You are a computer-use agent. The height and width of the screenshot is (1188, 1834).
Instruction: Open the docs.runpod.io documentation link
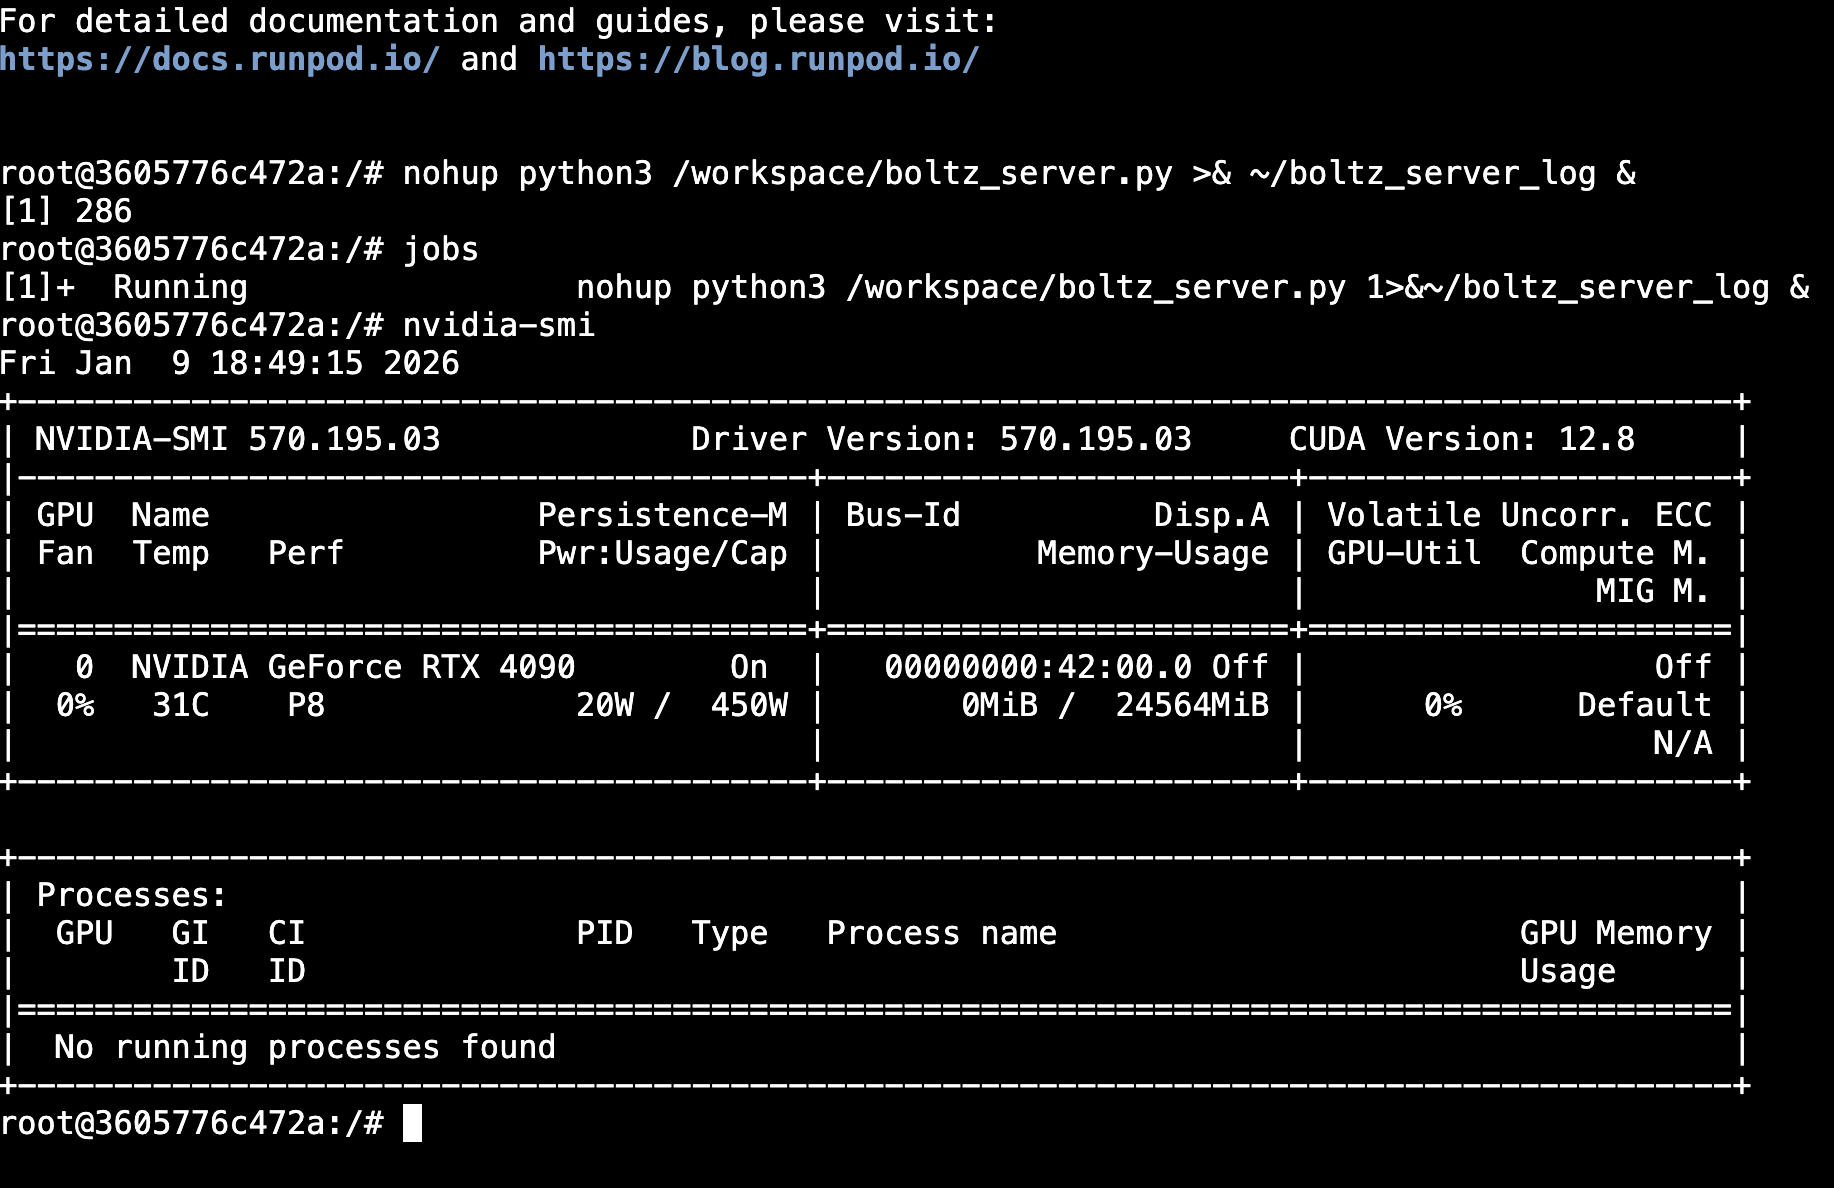coord(220,60)
